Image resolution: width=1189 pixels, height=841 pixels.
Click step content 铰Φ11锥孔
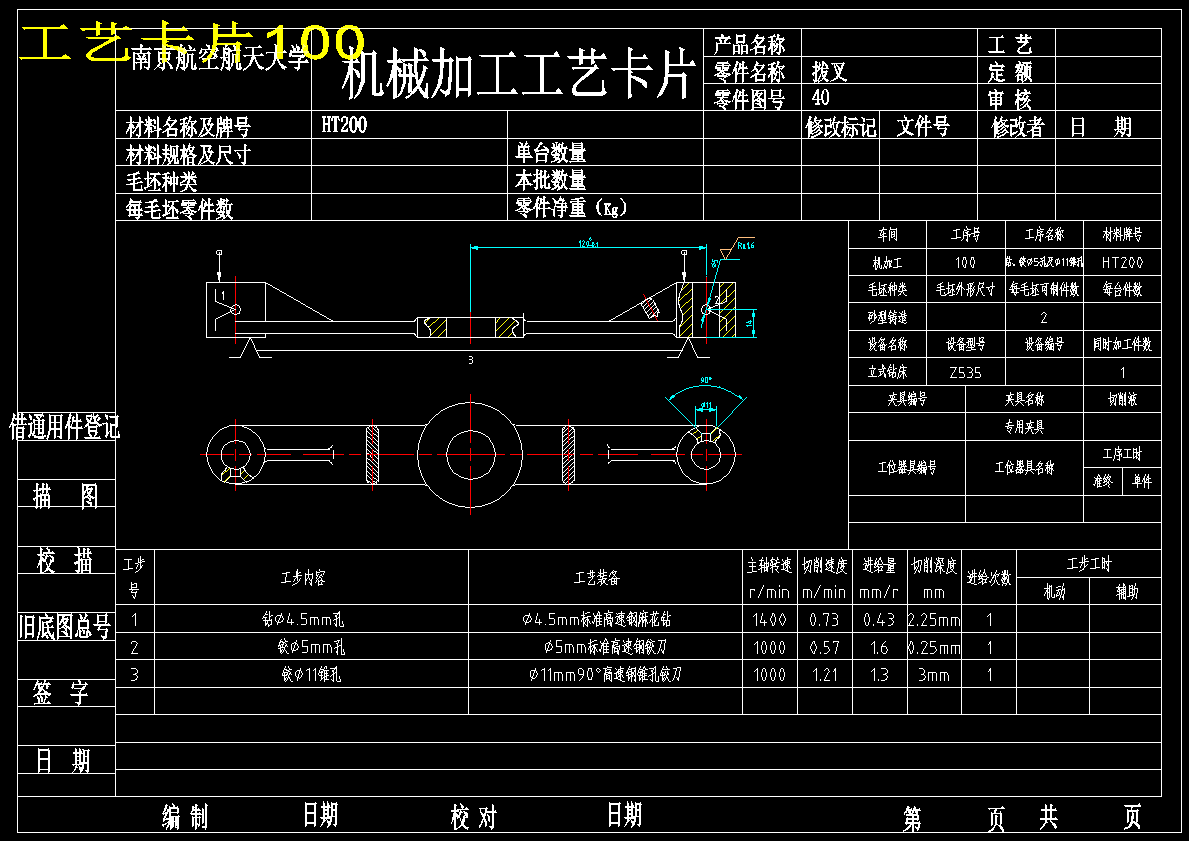tap(311, 674)
